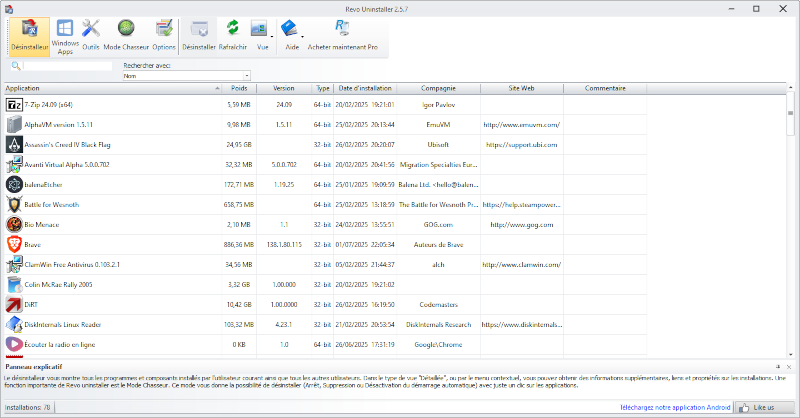Sort by Poids column header
Screen dimensions: 800x418
coord(239,88)
